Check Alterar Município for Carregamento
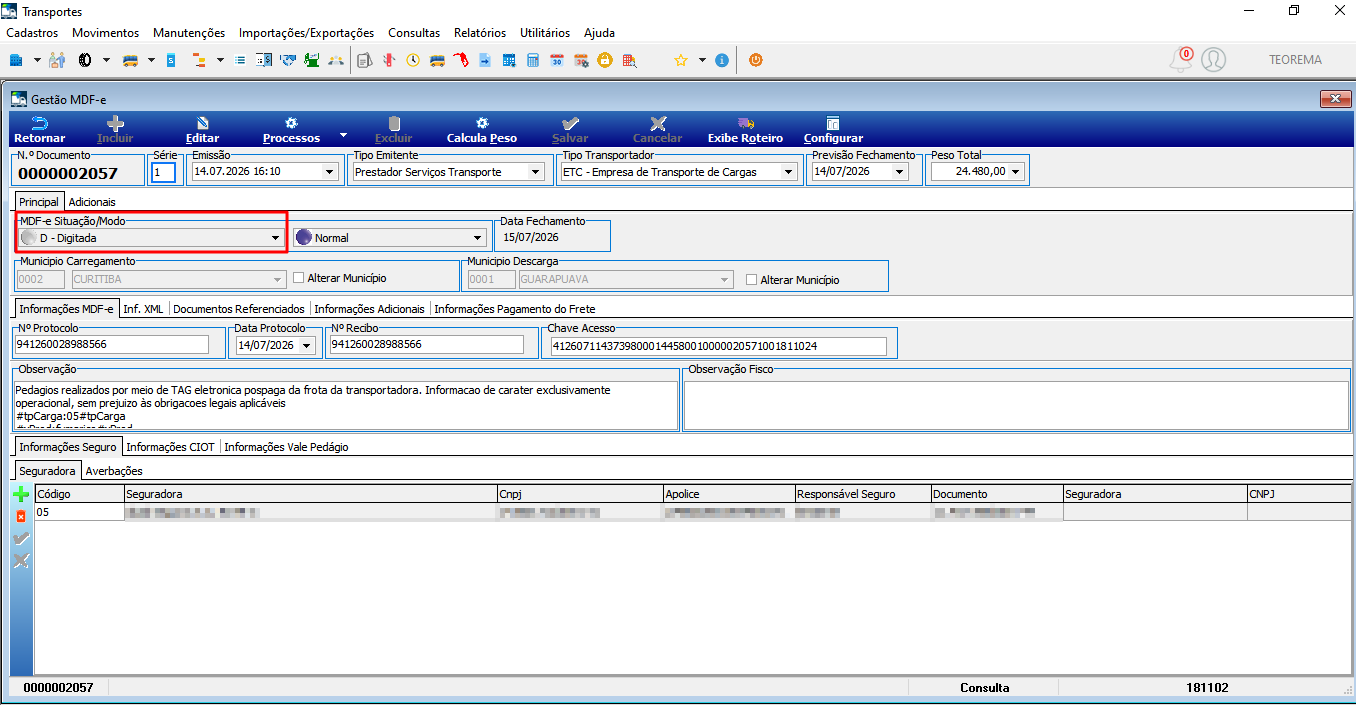This screenshot has height=705, width=1356. click(x=298, y=278)
